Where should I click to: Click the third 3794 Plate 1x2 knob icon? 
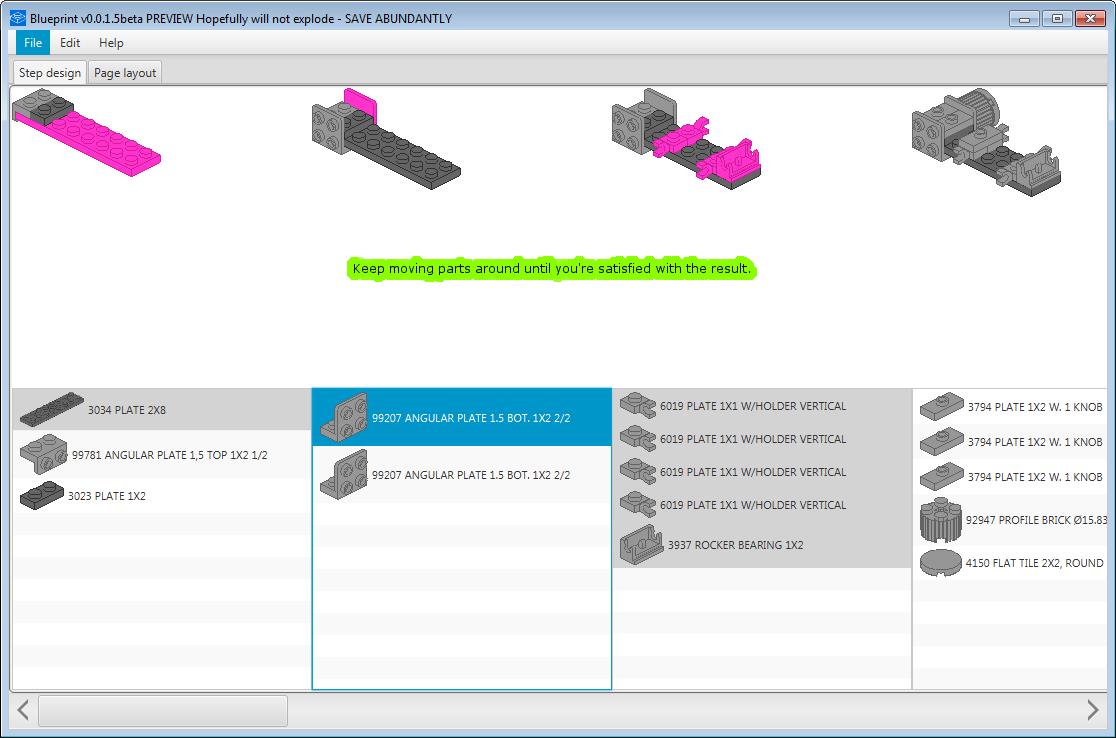pyautogui.click(x=942, y=476)
